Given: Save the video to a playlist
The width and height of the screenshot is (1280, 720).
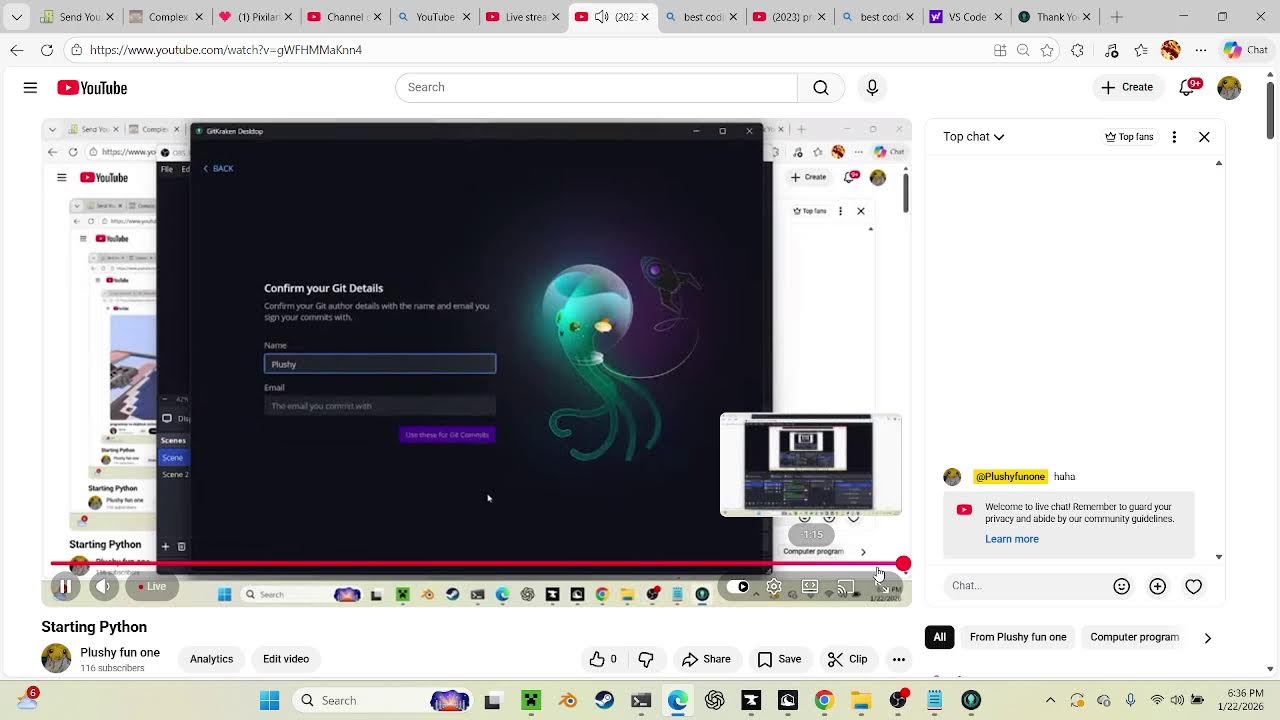Looking at the screenshot, I should [779, 659].
